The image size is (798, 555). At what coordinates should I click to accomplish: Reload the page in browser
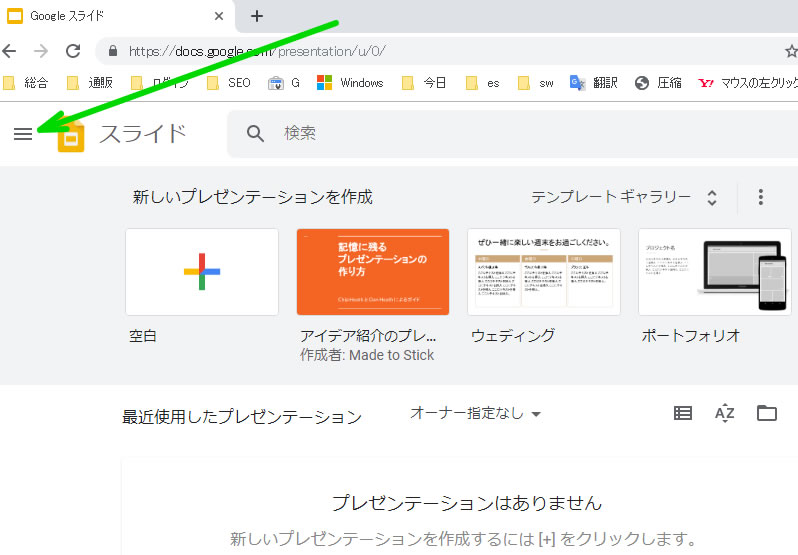[73, 50]
